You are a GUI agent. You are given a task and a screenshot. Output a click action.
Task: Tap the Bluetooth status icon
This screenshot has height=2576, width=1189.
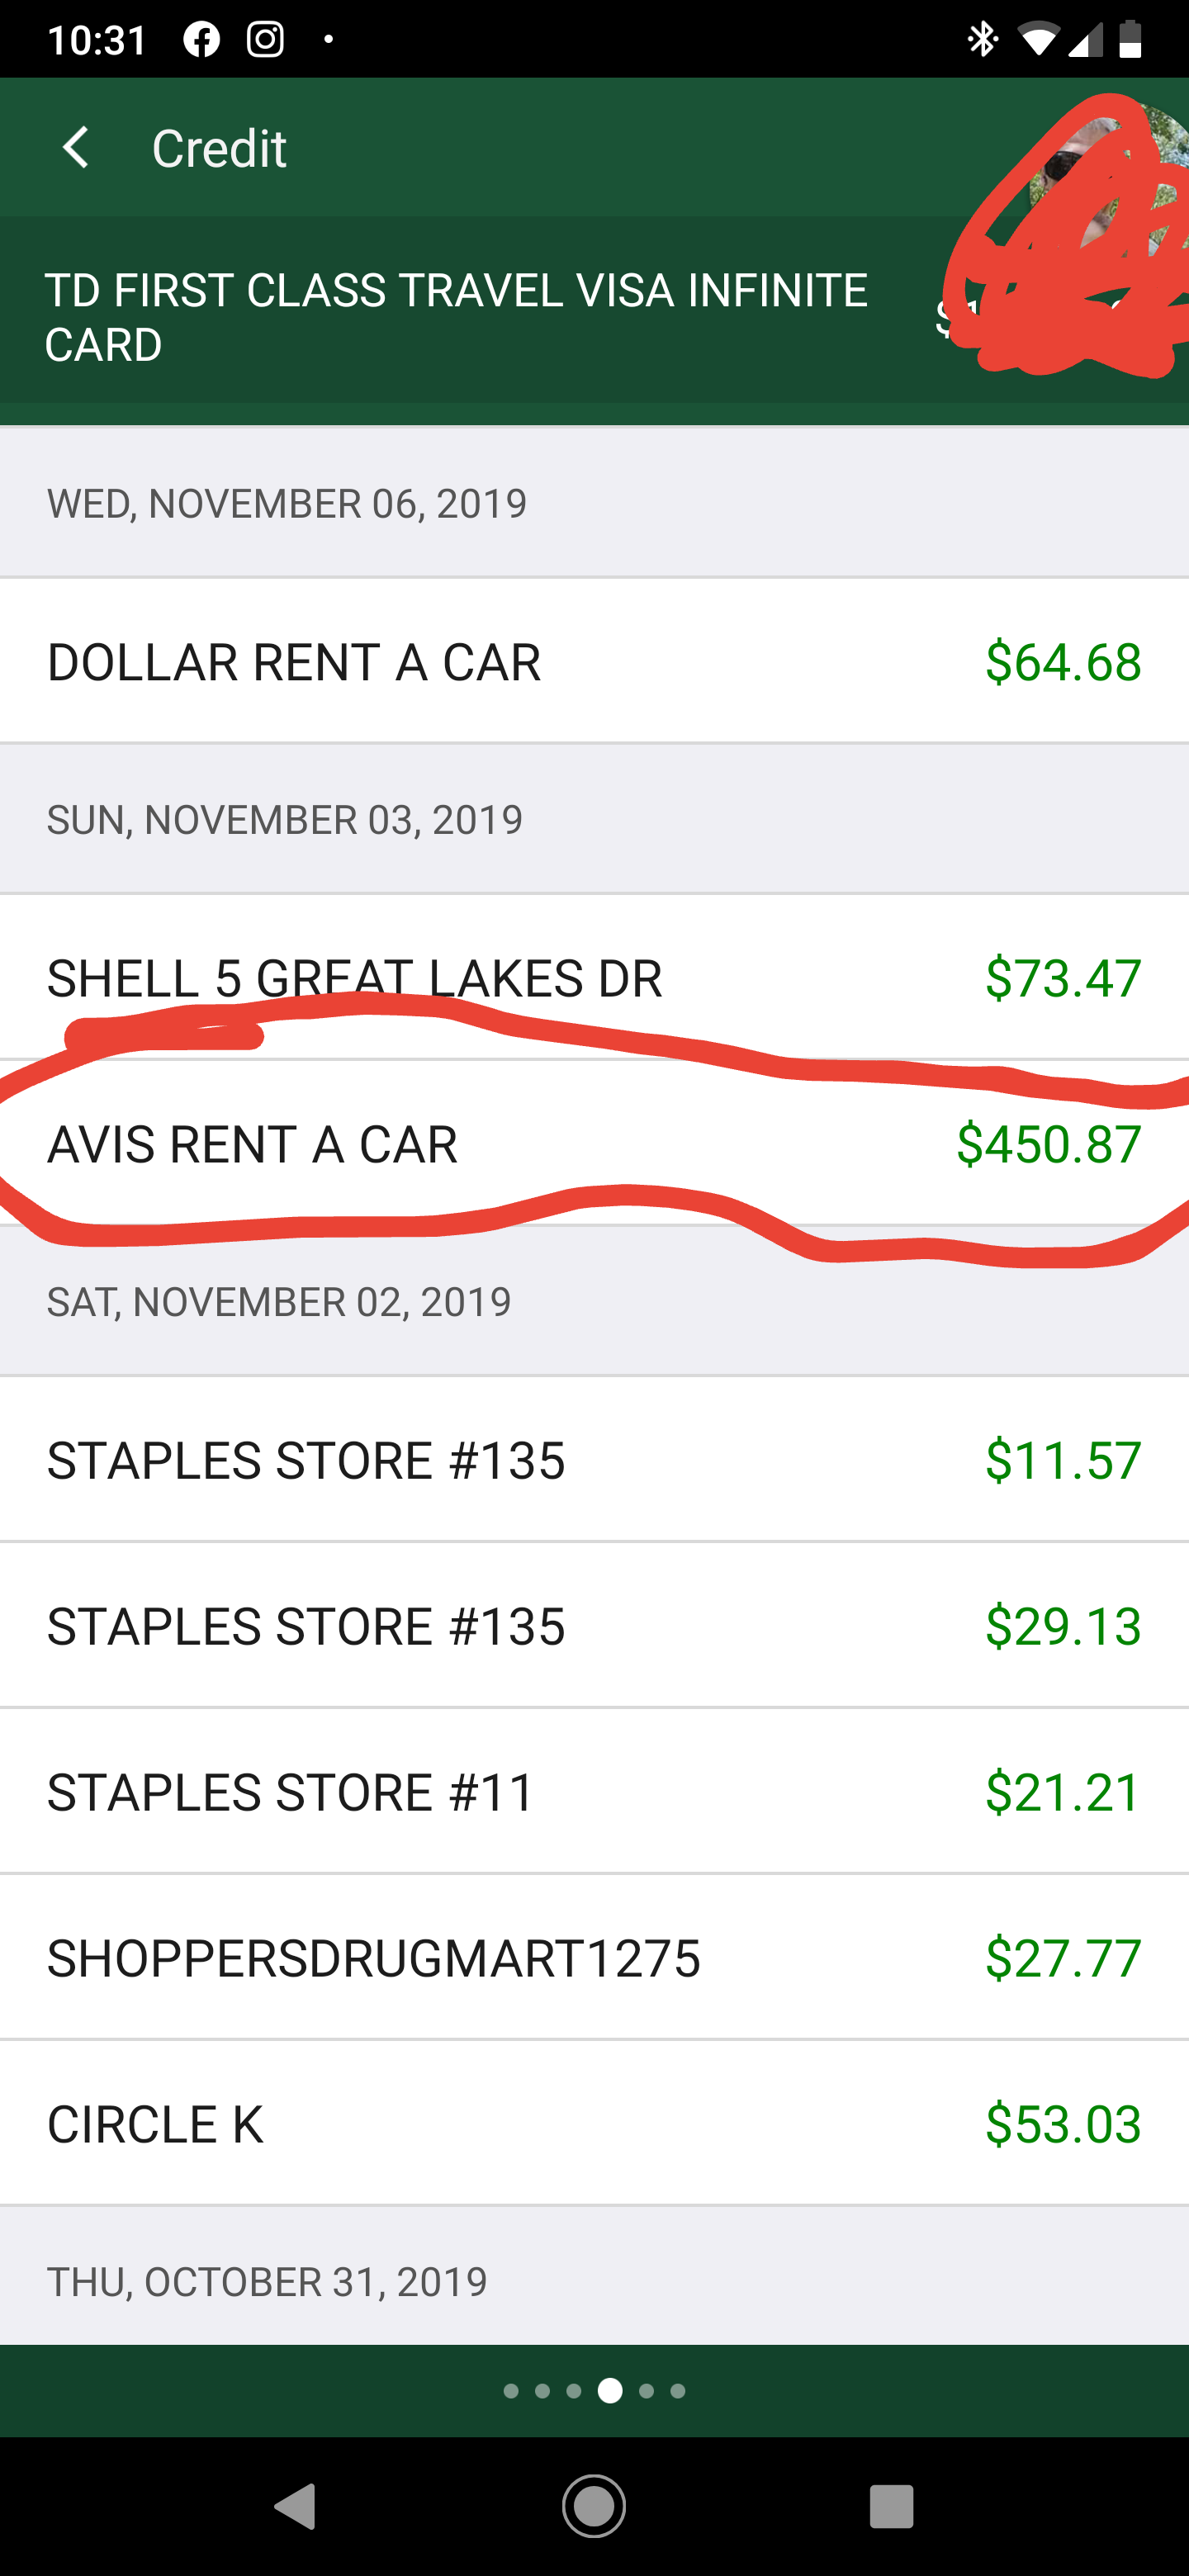tap(983, 40)
